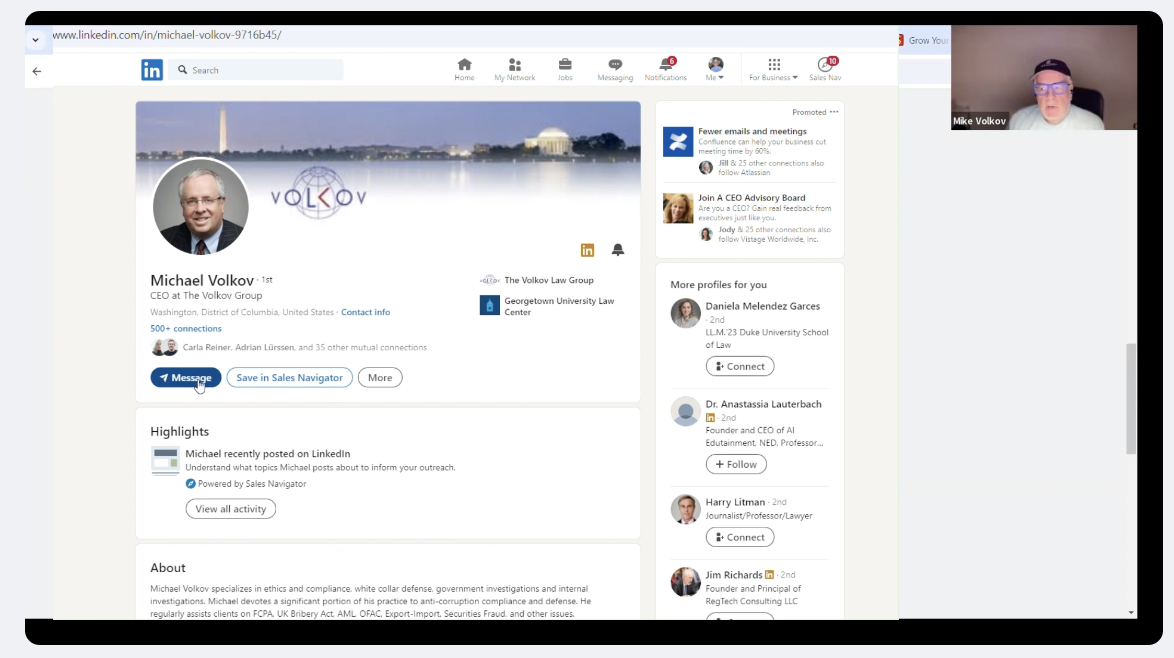Click the gold LinkedIn premium badge

587,250
